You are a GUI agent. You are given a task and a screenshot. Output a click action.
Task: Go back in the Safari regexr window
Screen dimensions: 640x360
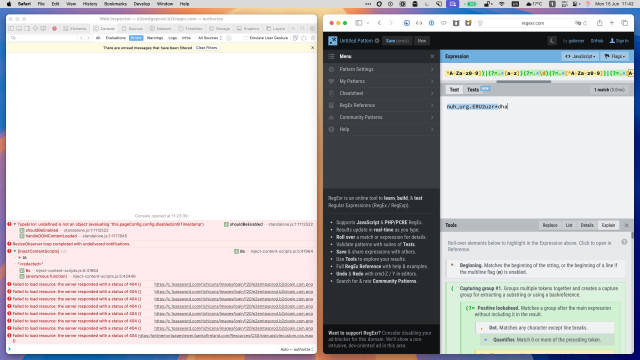point(379,23)
